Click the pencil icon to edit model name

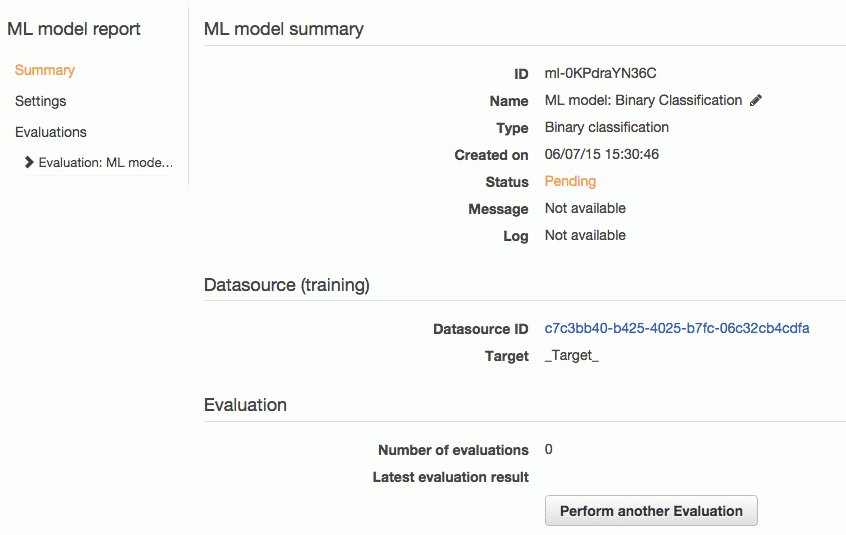(x=756, y=100)
